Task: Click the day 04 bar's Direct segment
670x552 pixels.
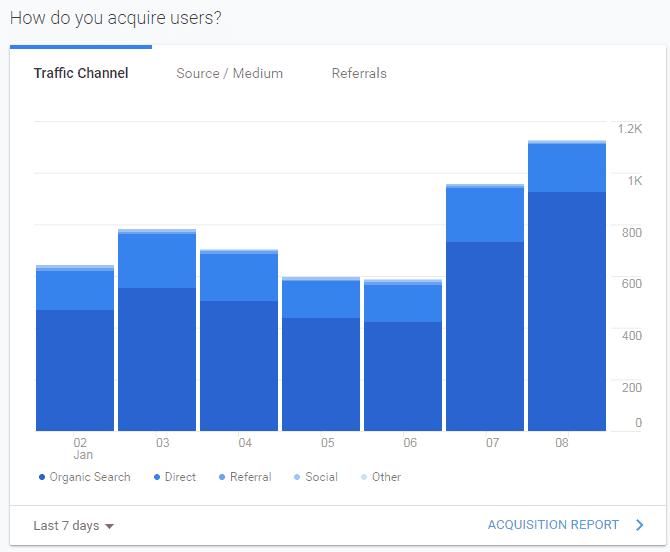Action: 239,278
